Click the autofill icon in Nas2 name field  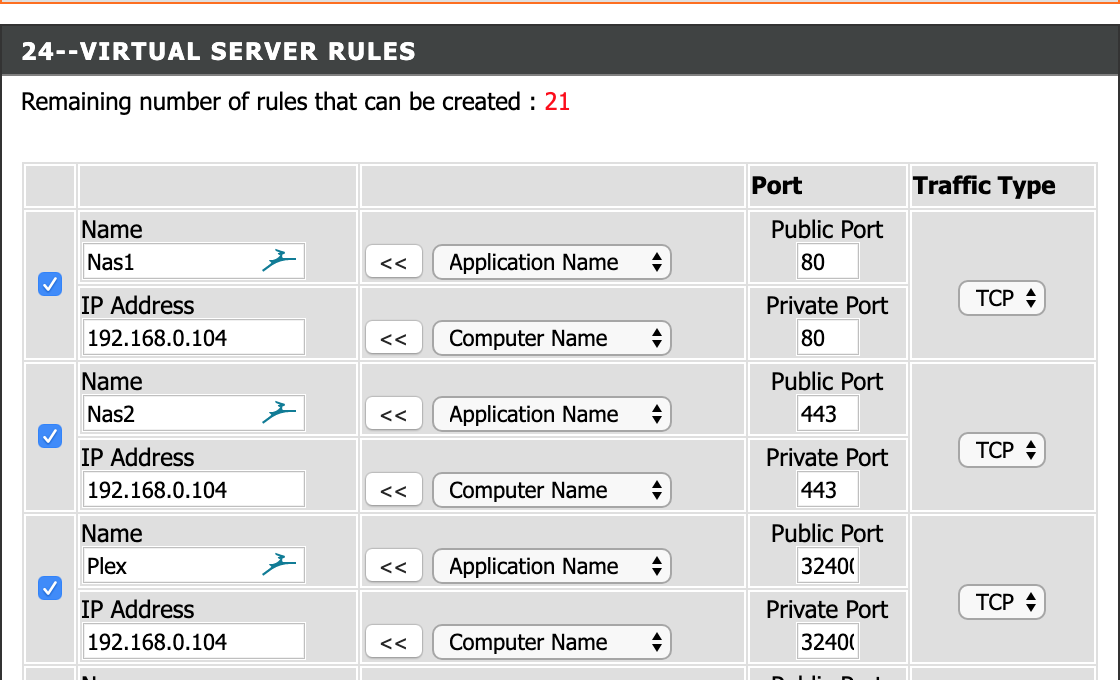(279, 414)
